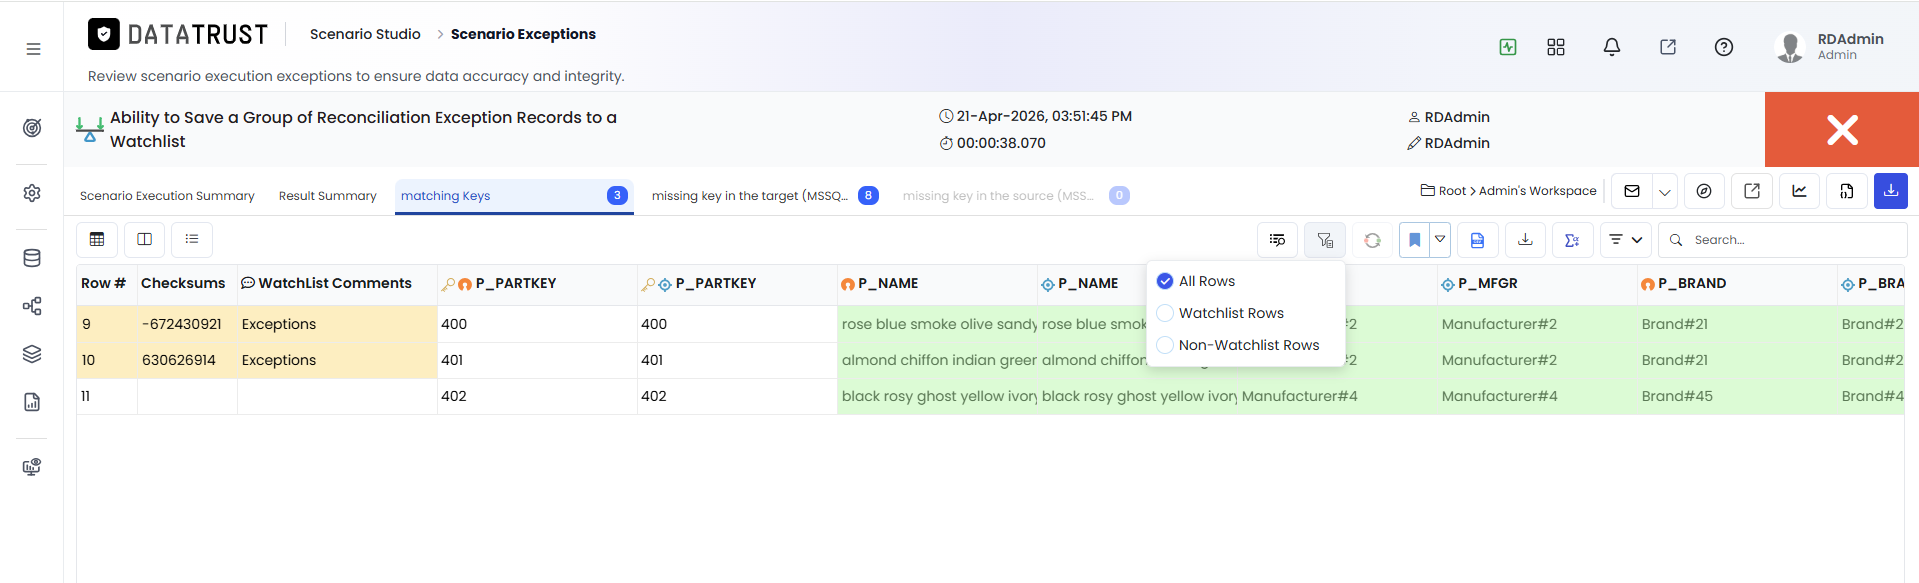Screen dimensions: 1919x583
Task: Open the monitor admin sidebar icon
Action: point(32,467)
